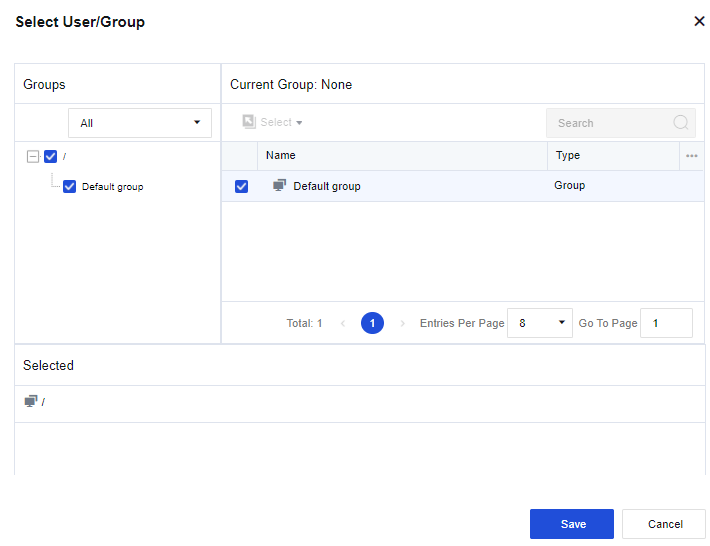Open the Select dropdown menu
Image resolution: width=710 pixels, height=546 pixels.
[x=281, y=122]
